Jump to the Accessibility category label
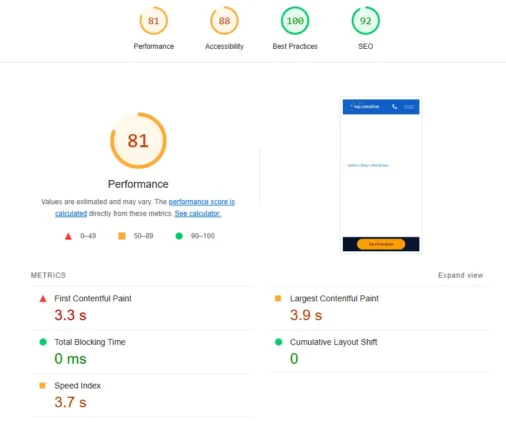This screenshot has width=506, height=422. 224,46
